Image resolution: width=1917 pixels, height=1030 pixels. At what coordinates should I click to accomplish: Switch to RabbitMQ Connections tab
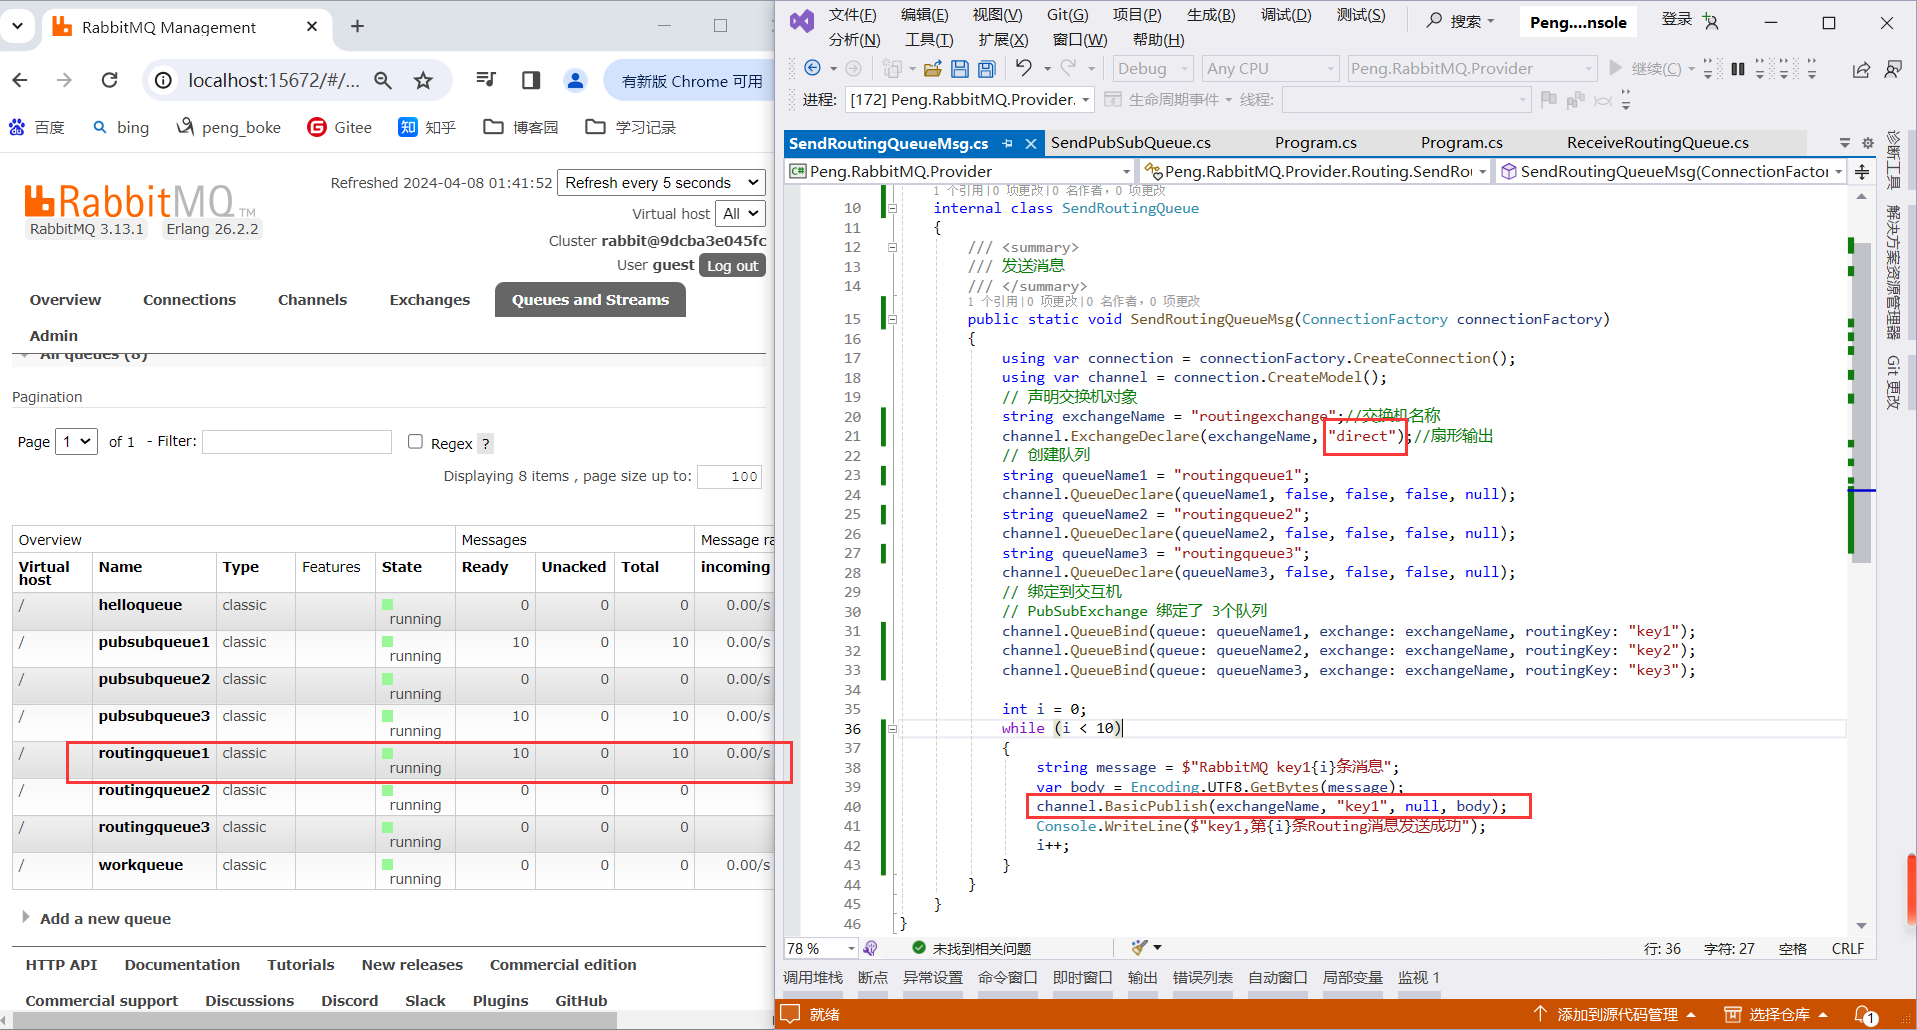tap(189, 299)
